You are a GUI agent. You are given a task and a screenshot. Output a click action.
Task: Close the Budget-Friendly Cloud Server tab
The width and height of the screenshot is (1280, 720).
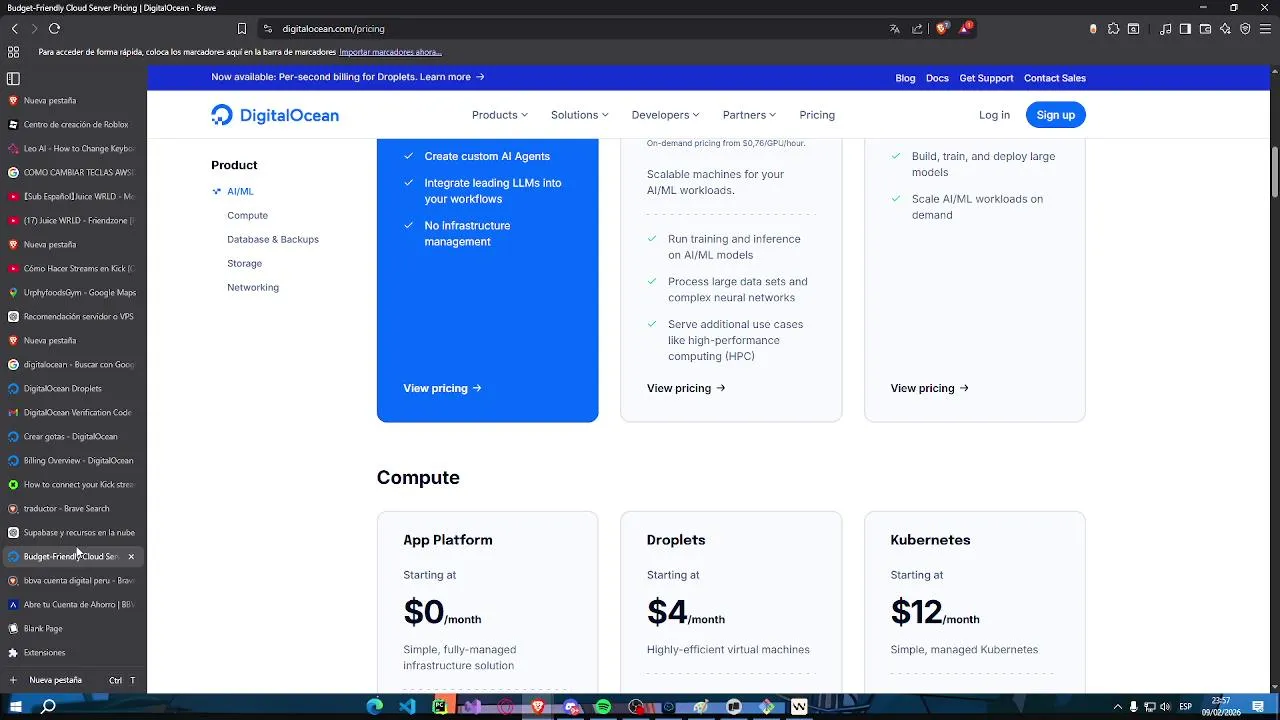[131, 557]
